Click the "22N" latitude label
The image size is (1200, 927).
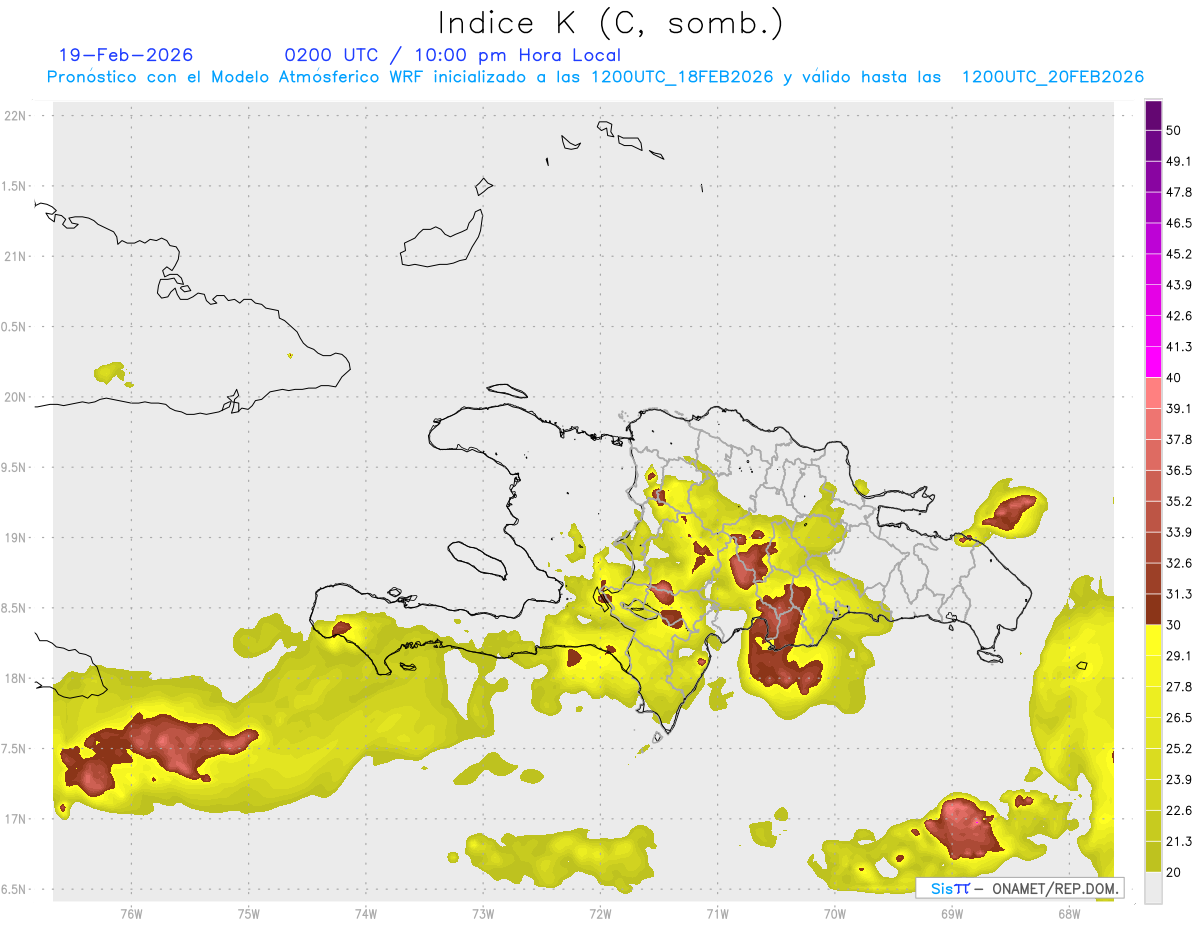pyautogui.click(x=17, y=116)
